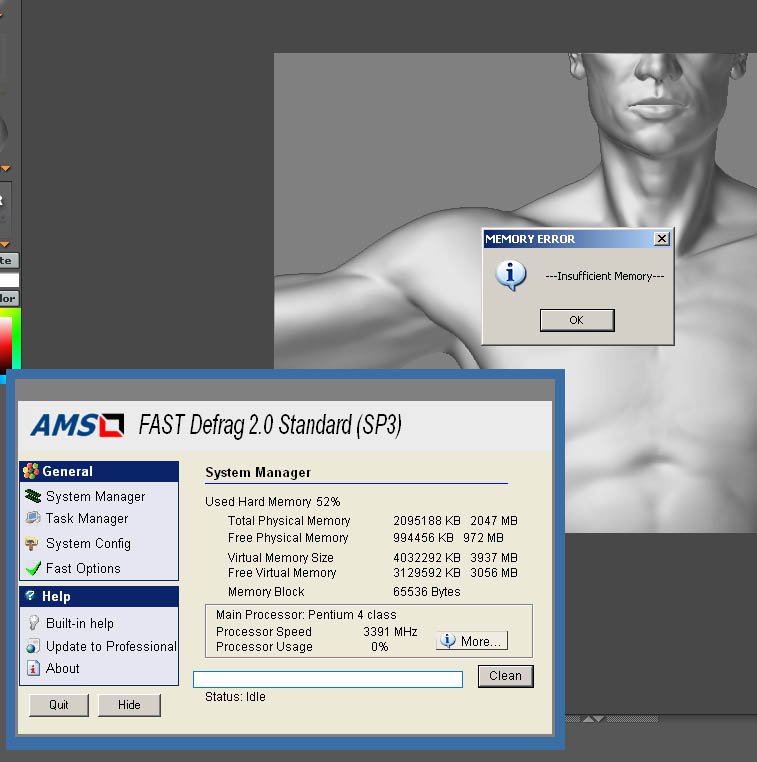Click '3129592 KB' free virtual memory value
Viewport: 757px width, 762px height.
tap(427, 572)
